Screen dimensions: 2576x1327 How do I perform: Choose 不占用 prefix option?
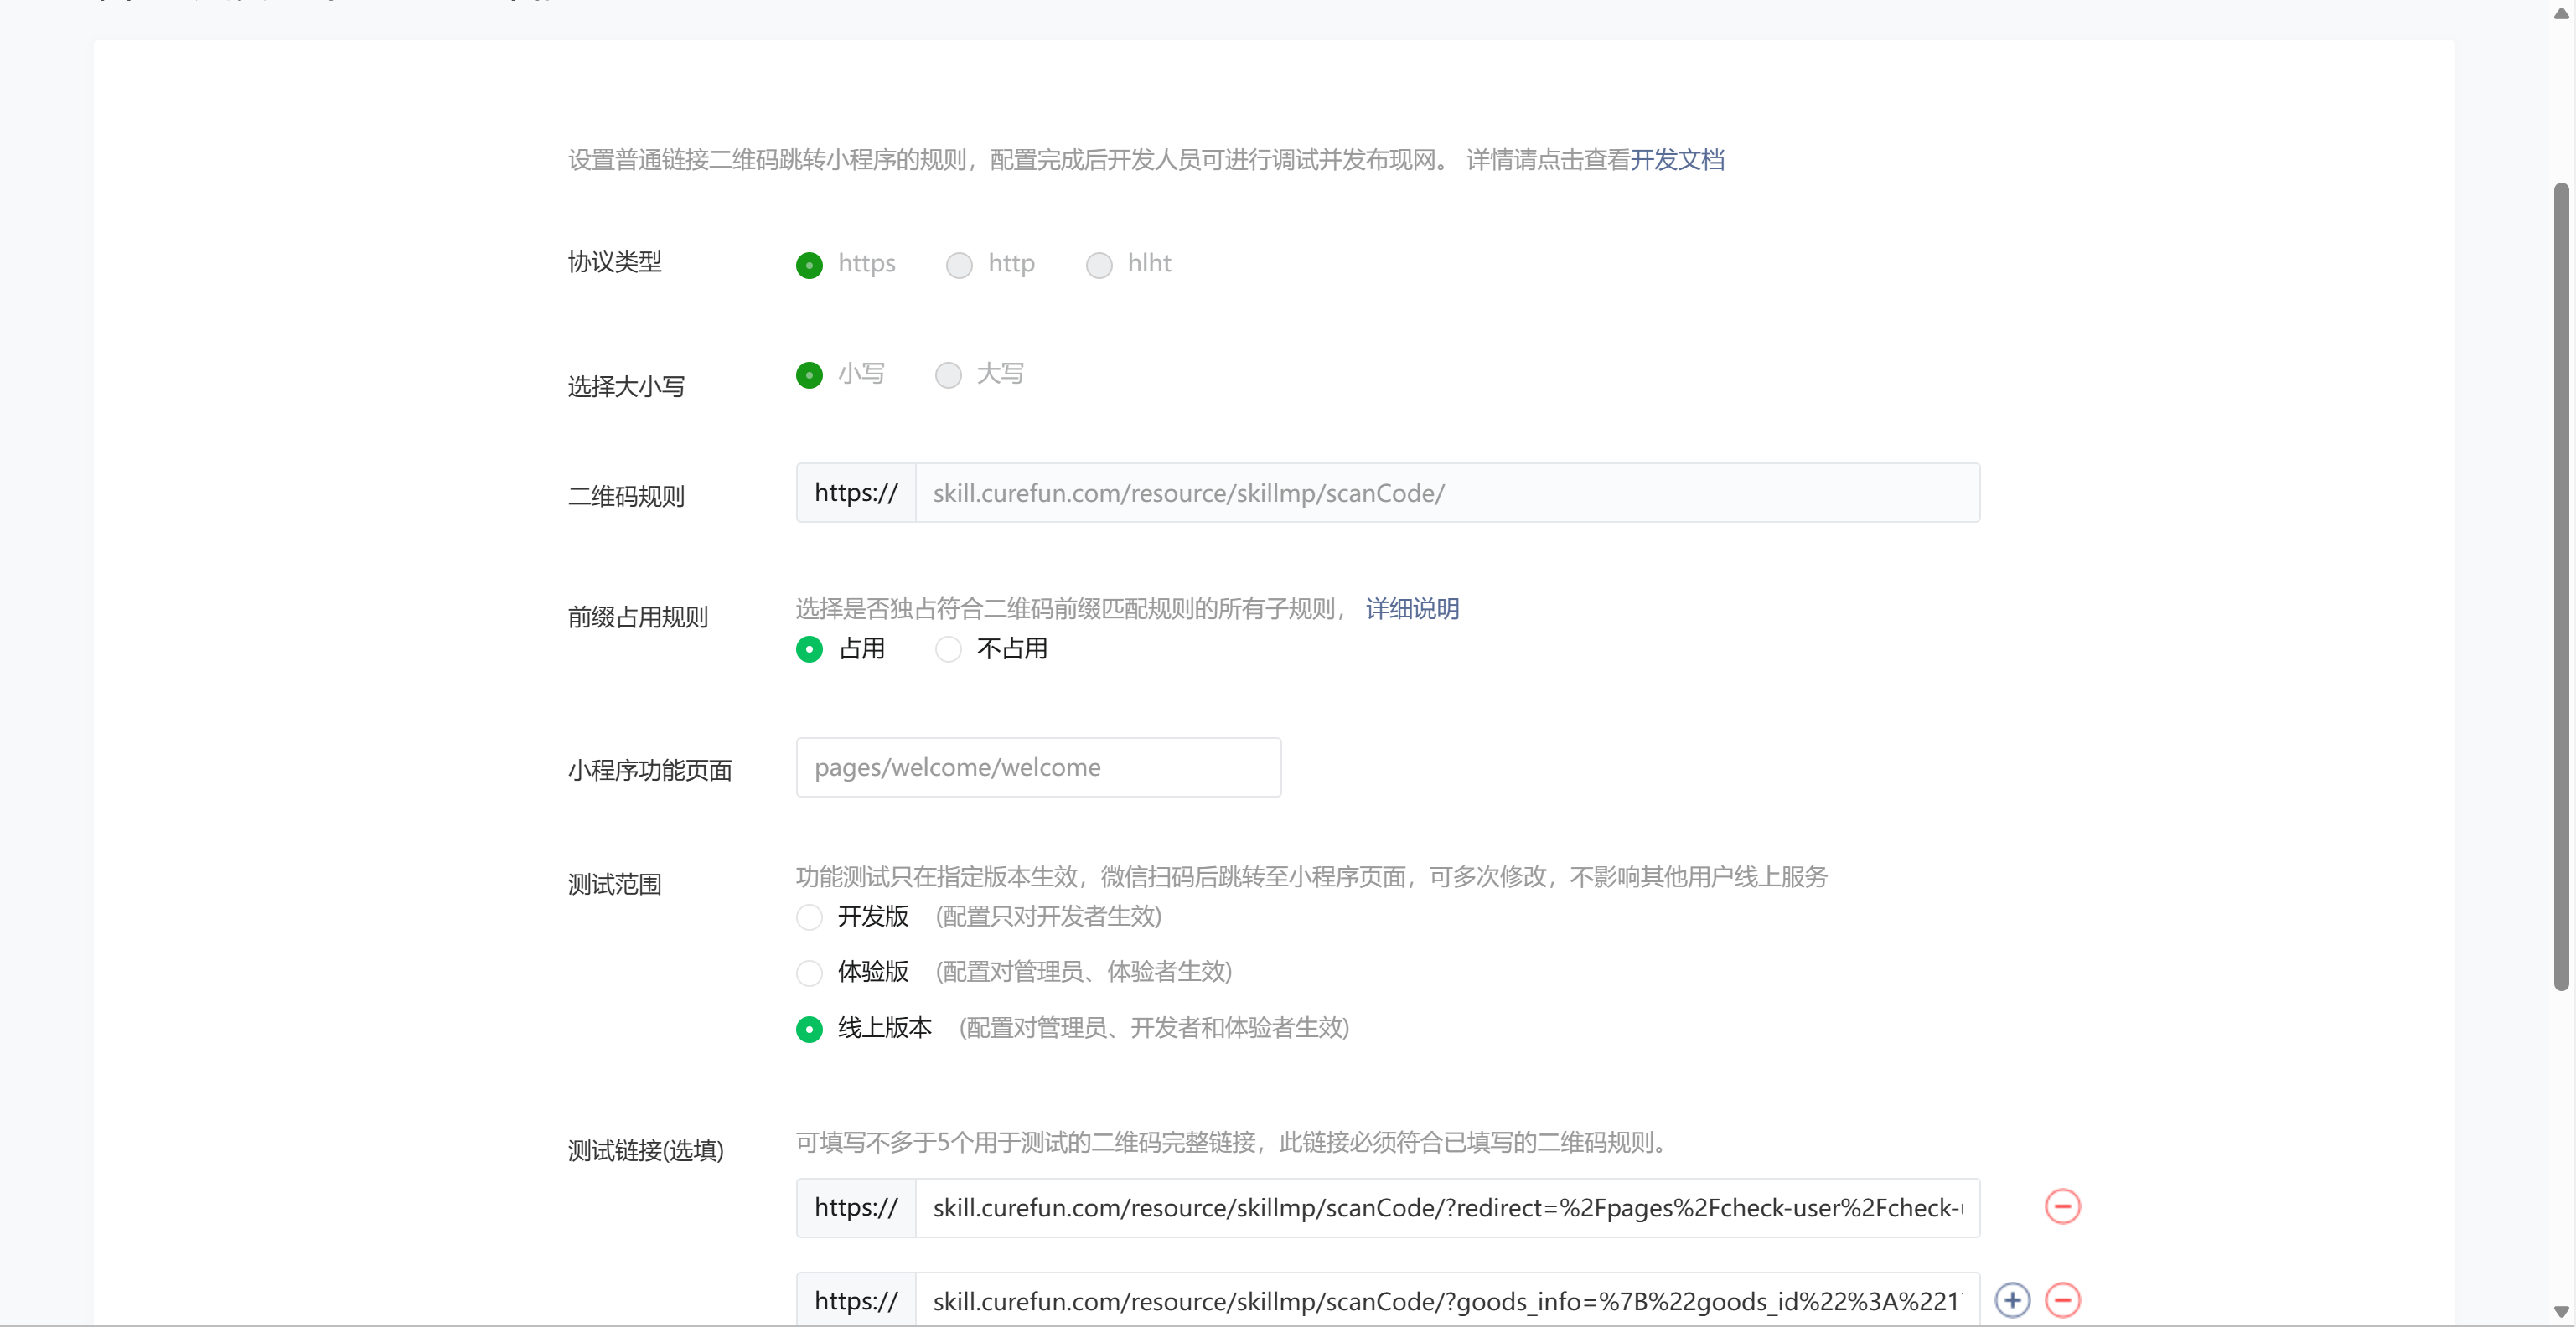948,650
